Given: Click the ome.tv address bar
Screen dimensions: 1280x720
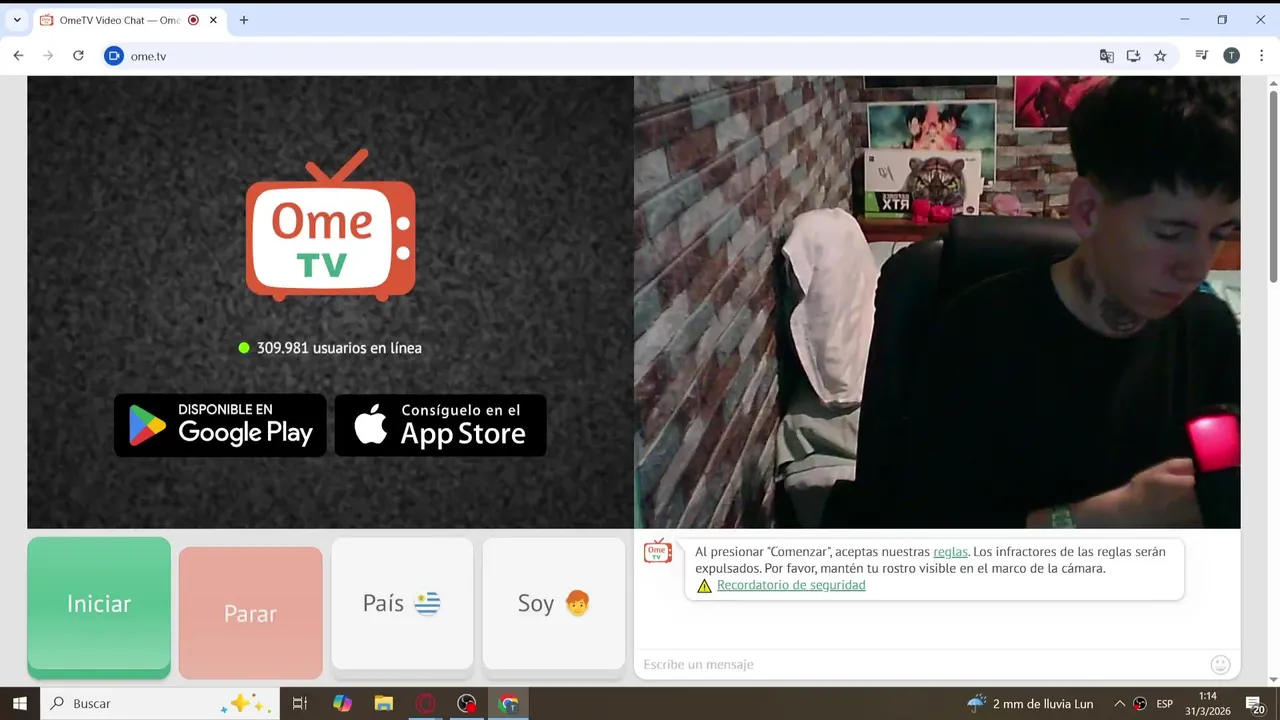Looking at the screenshot, I should 600,56.
